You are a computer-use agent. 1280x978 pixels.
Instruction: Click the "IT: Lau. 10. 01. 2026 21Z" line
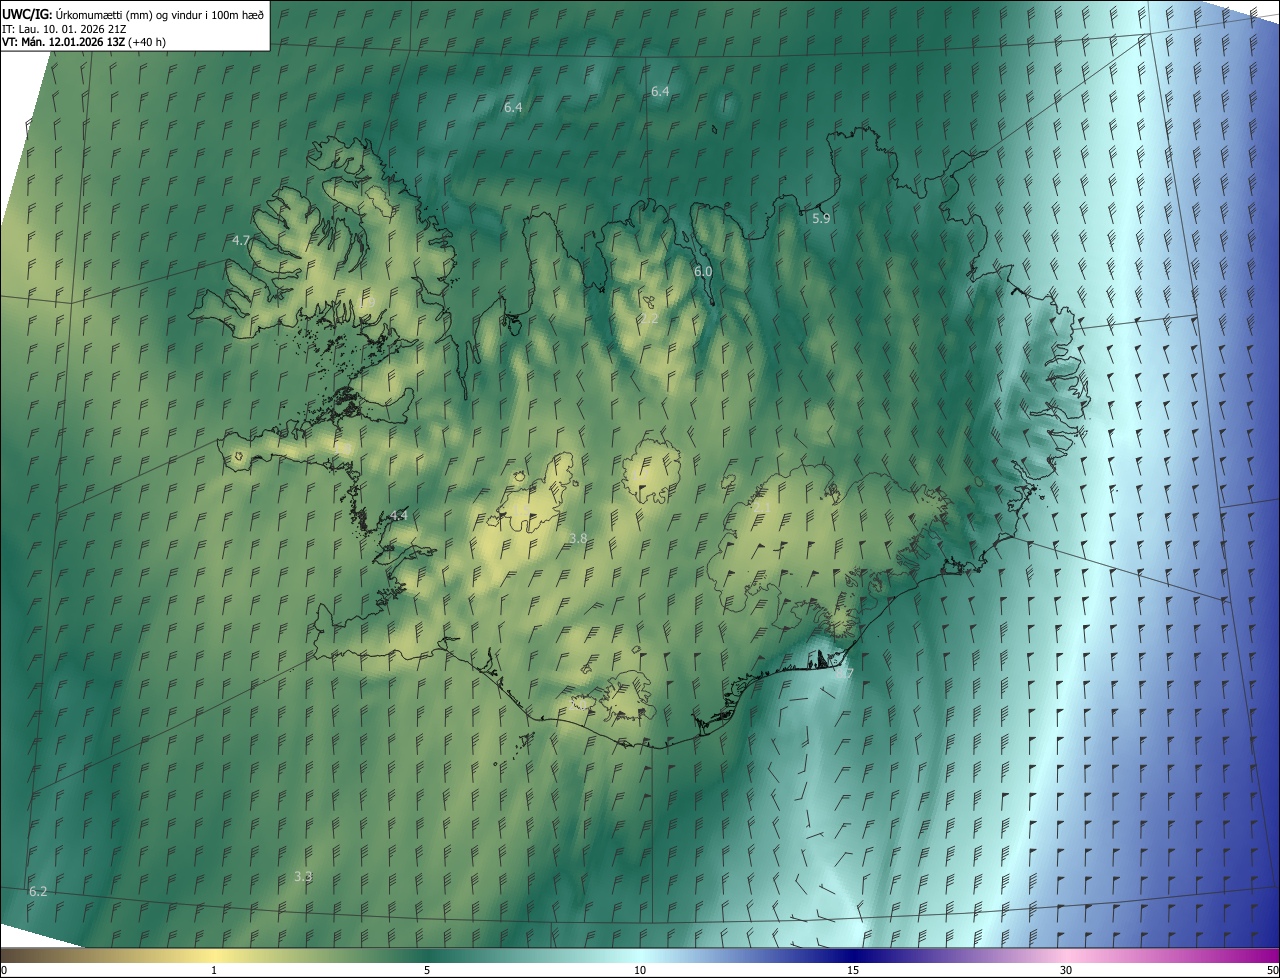point(62,28)
